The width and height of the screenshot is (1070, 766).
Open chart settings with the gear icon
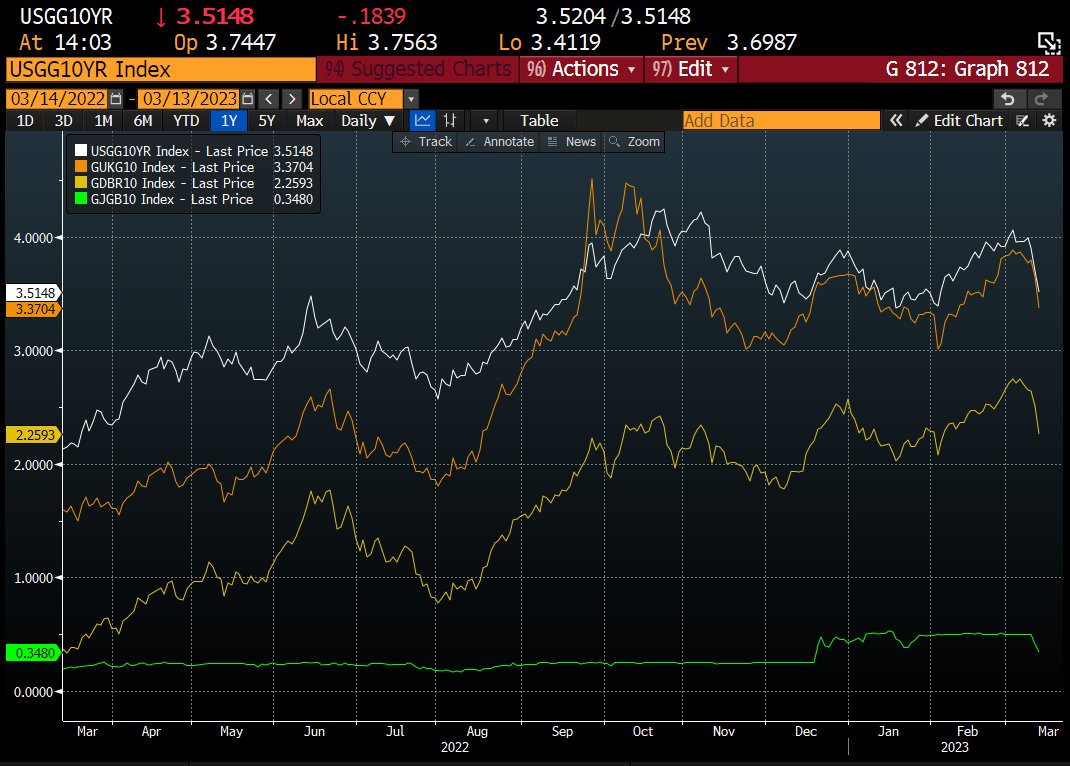pos(1048,120)
